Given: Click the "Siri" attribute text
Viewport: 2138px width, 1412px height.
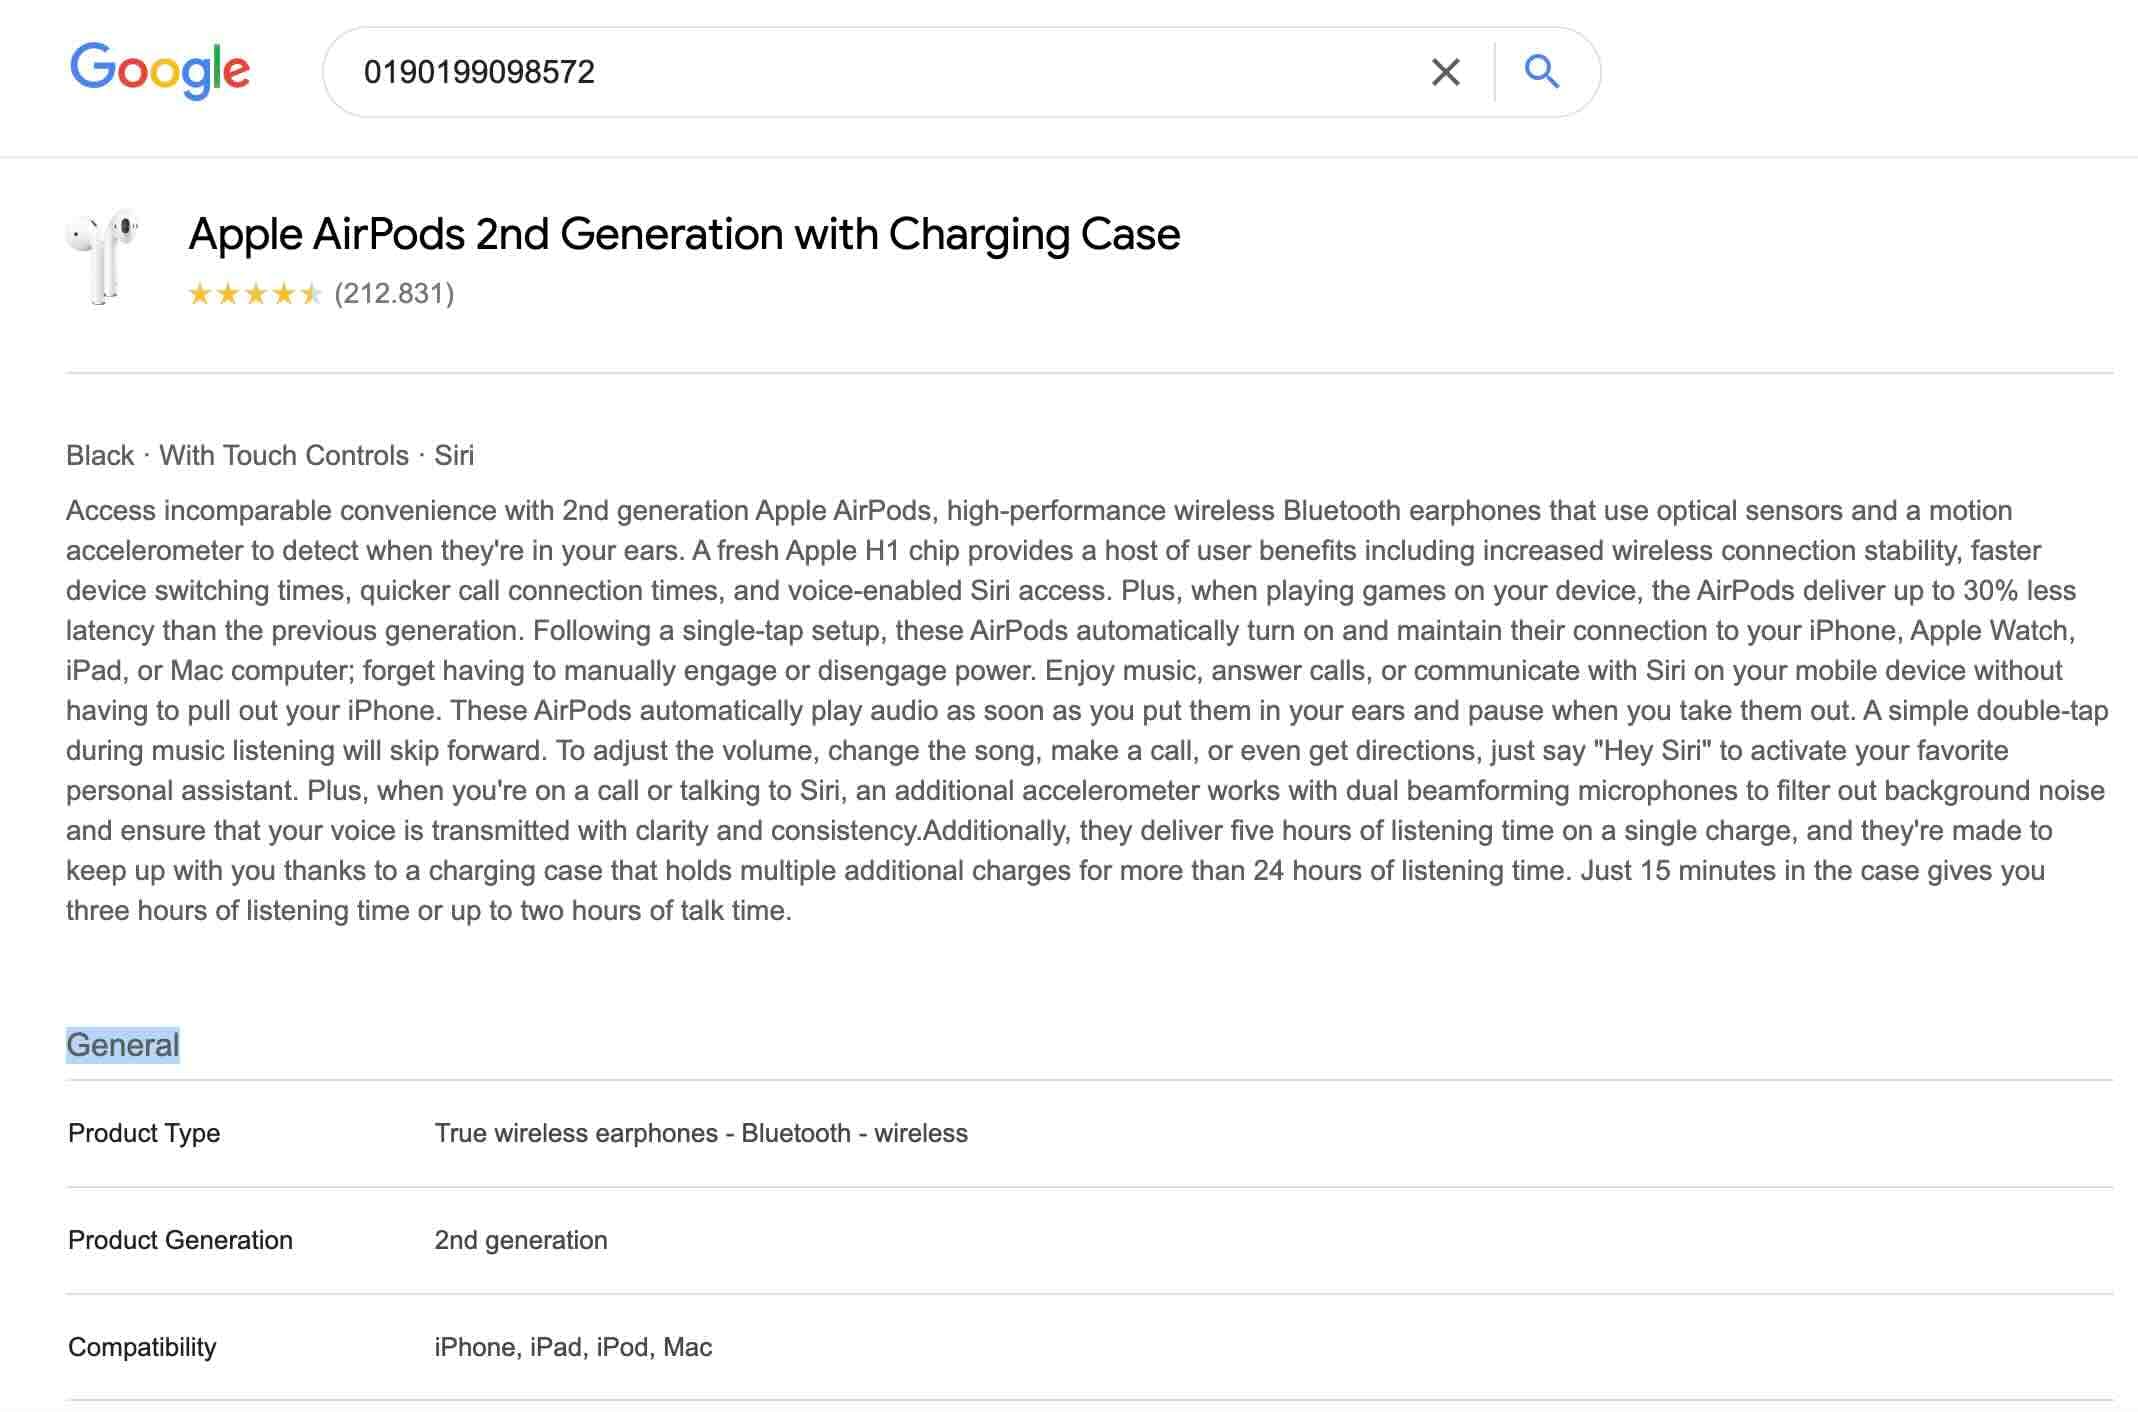Looking at the screenshot, I should point(454,456).
